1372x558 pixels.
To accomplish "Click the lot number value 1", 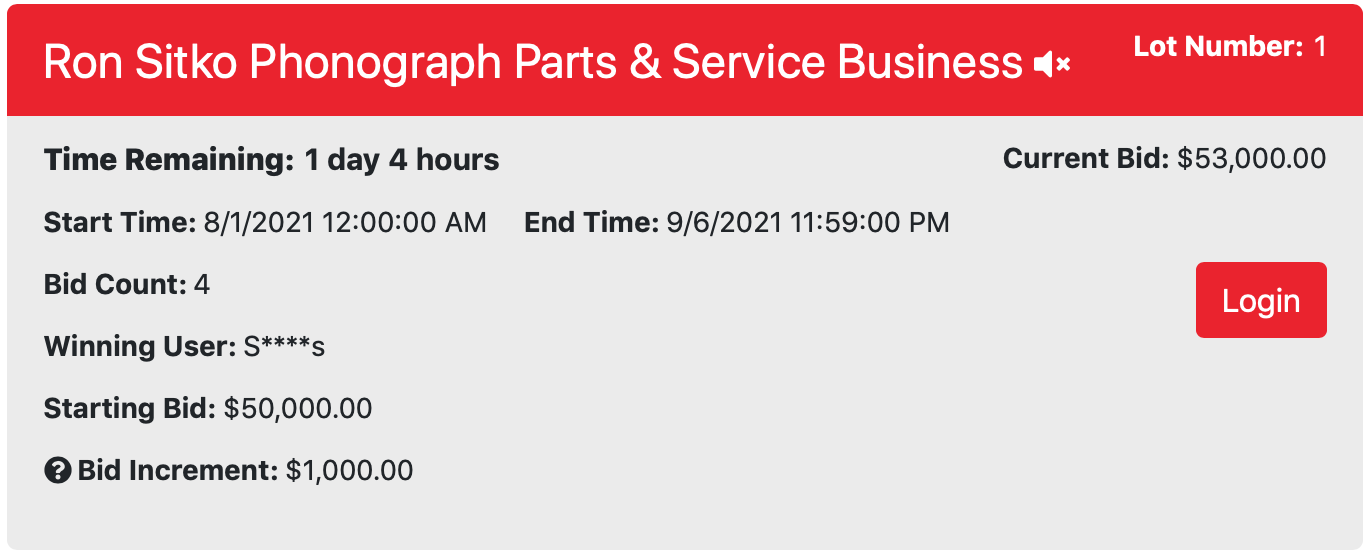I will [x=1320, y=46].
